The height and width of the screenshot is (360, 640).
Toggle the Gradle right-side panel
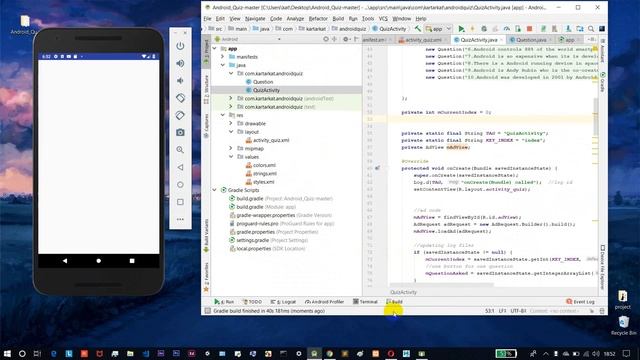(602, 82)
